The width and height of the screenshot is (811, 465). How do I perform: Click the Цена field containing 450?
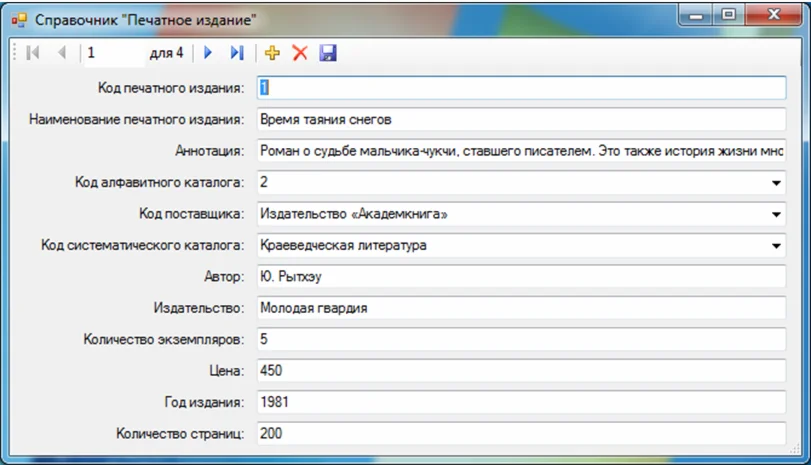(x=520, y=371)
